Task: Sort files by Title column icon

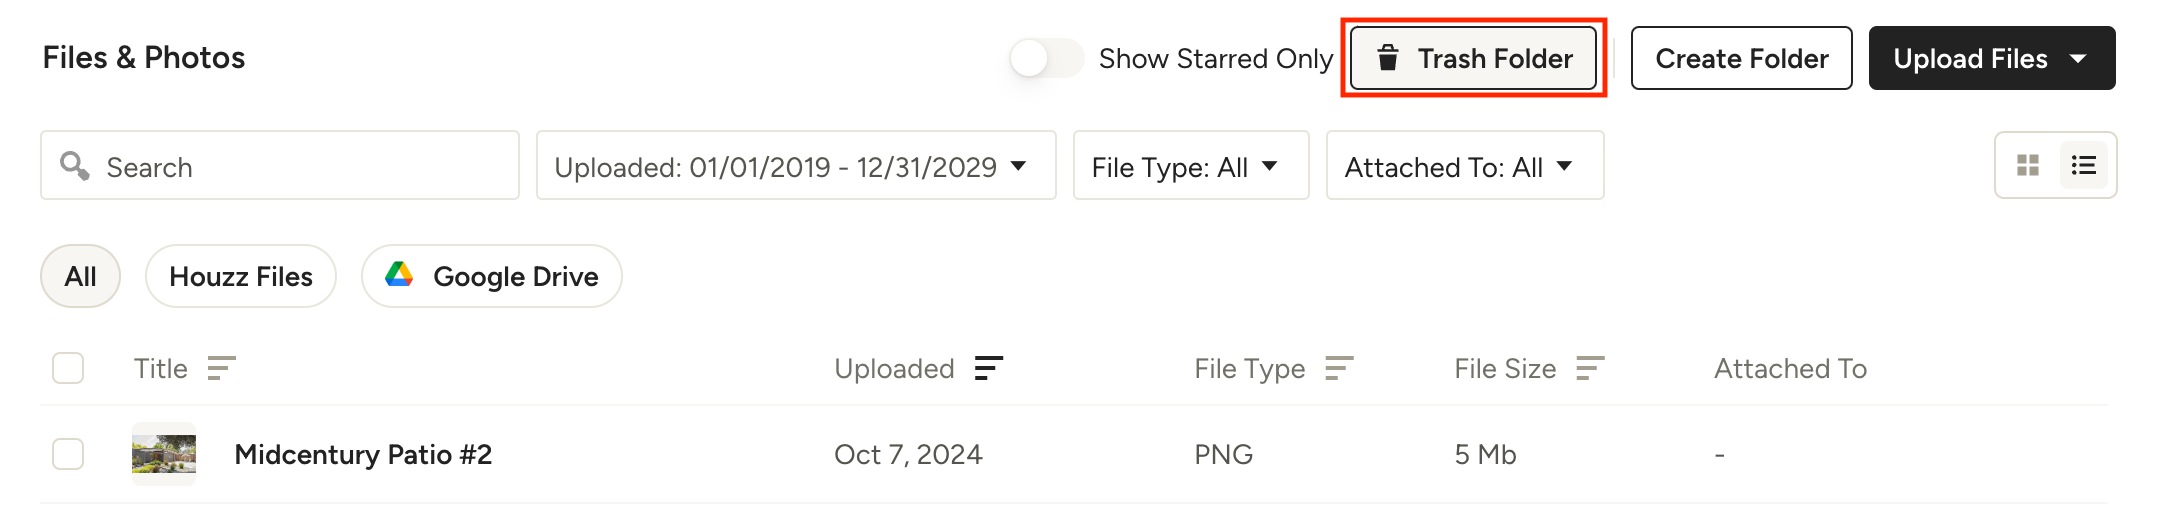Action: coord(221,369)
